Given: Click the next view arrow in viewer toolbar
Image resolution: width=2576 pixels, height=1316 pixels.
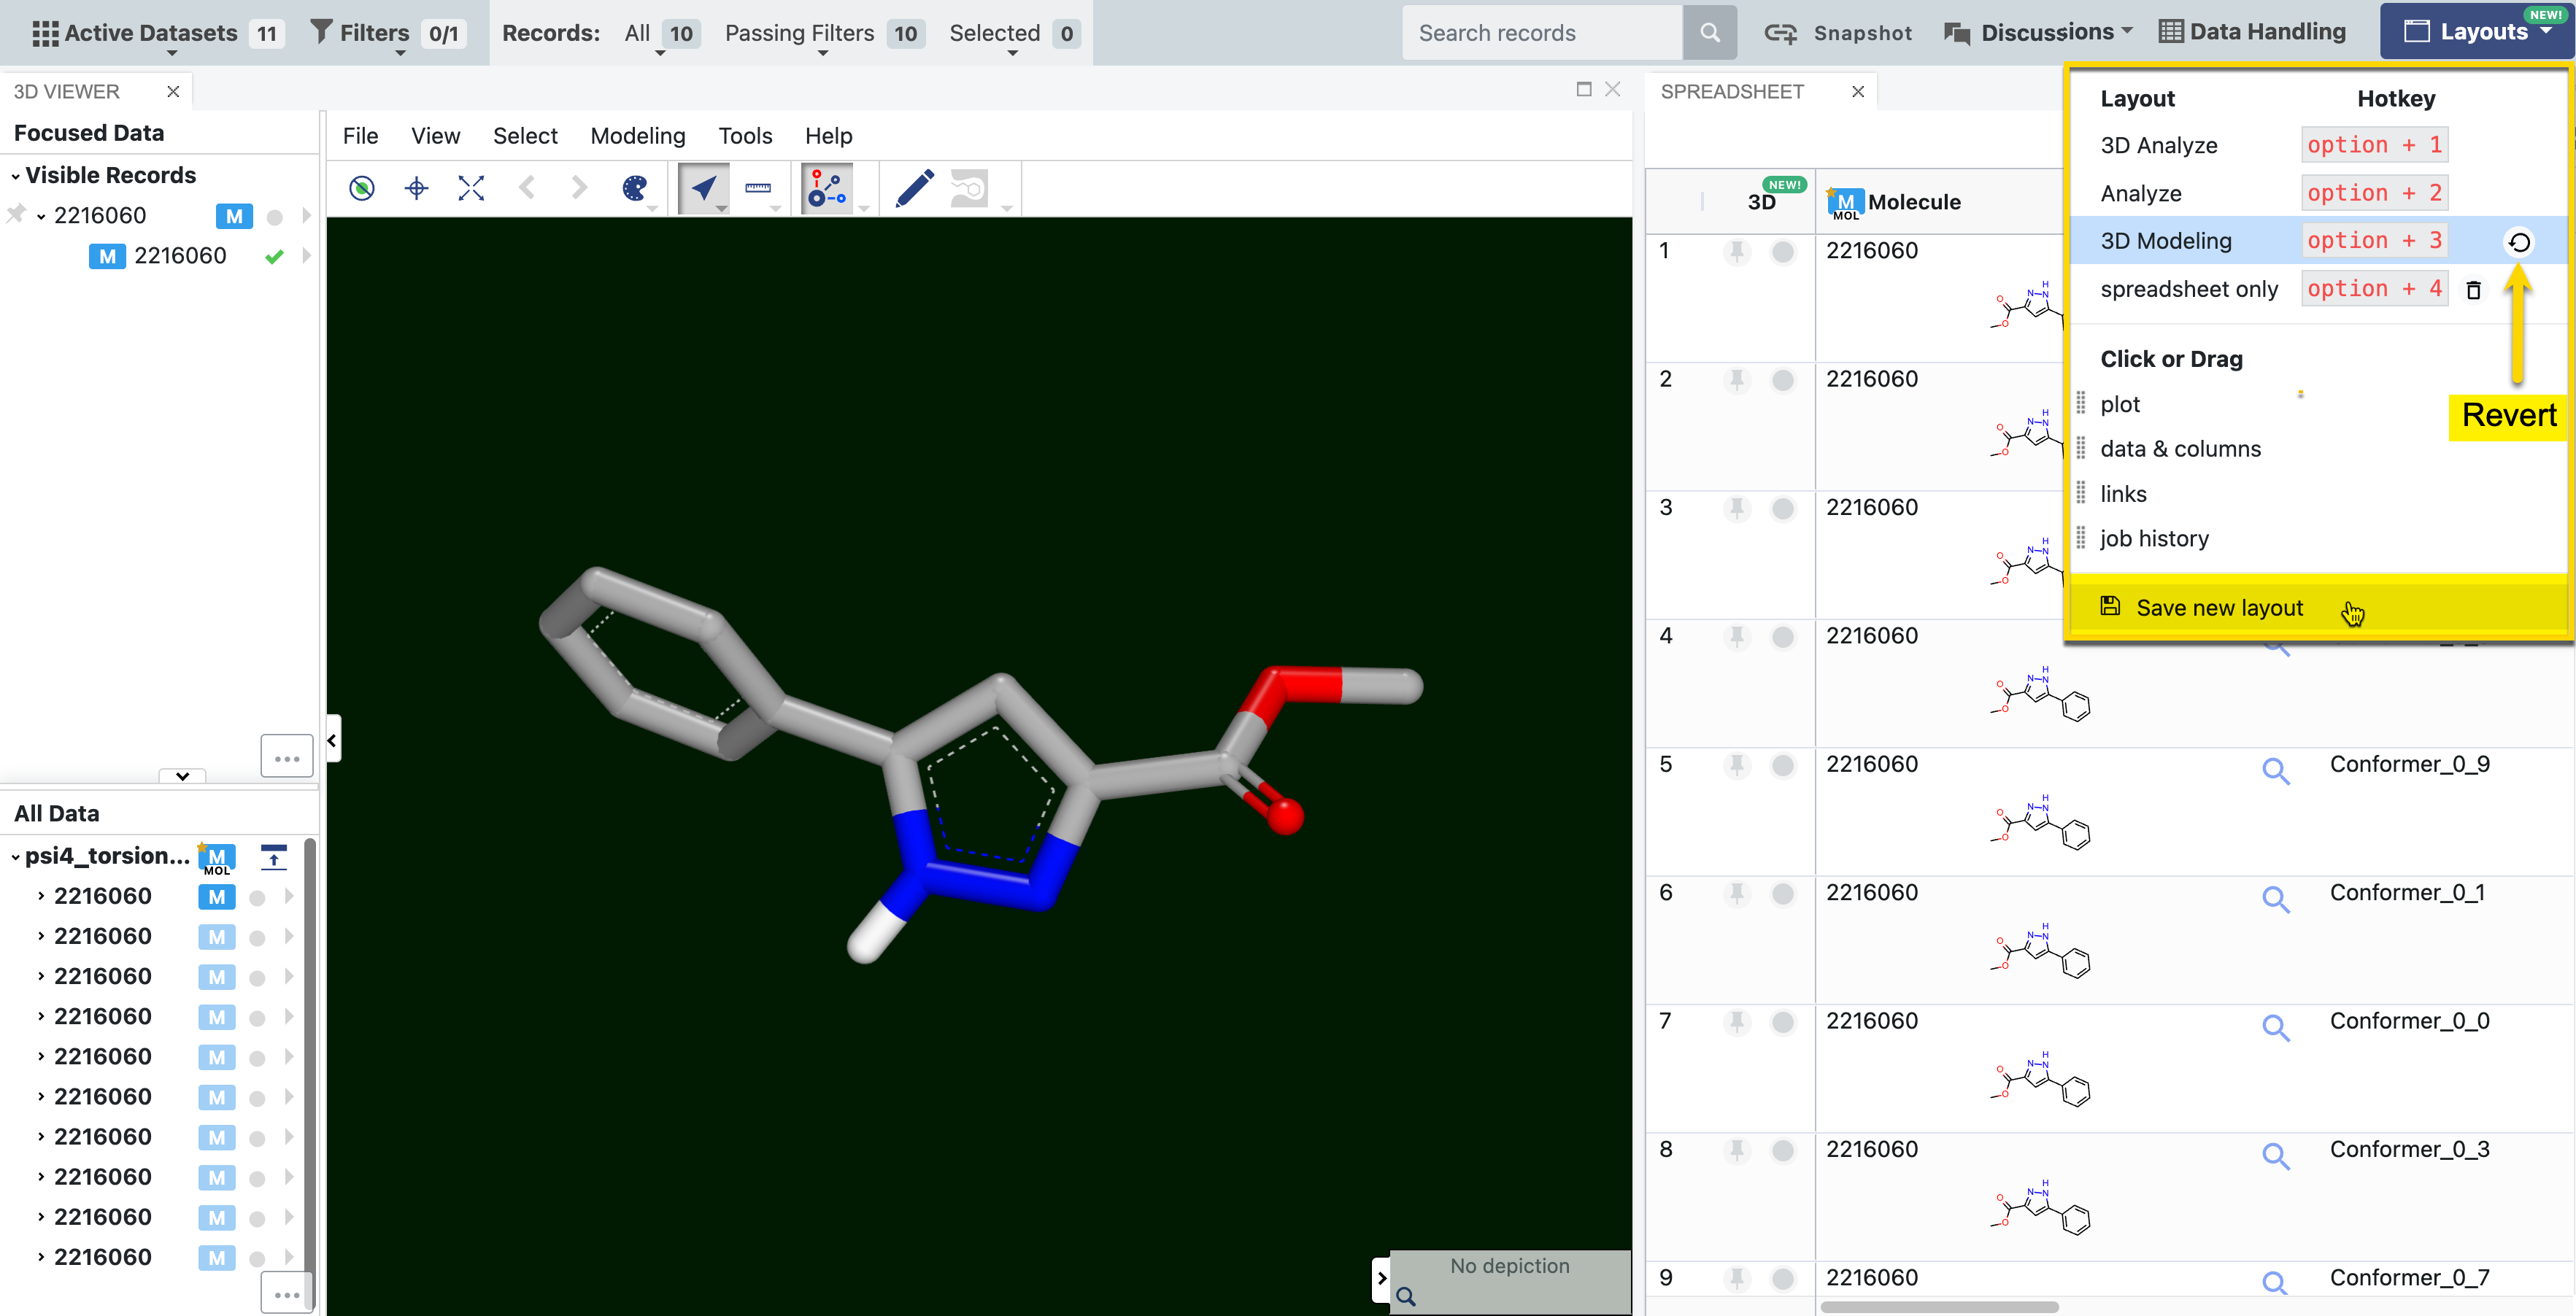Looking at the screenshot, I should [579, 188].
